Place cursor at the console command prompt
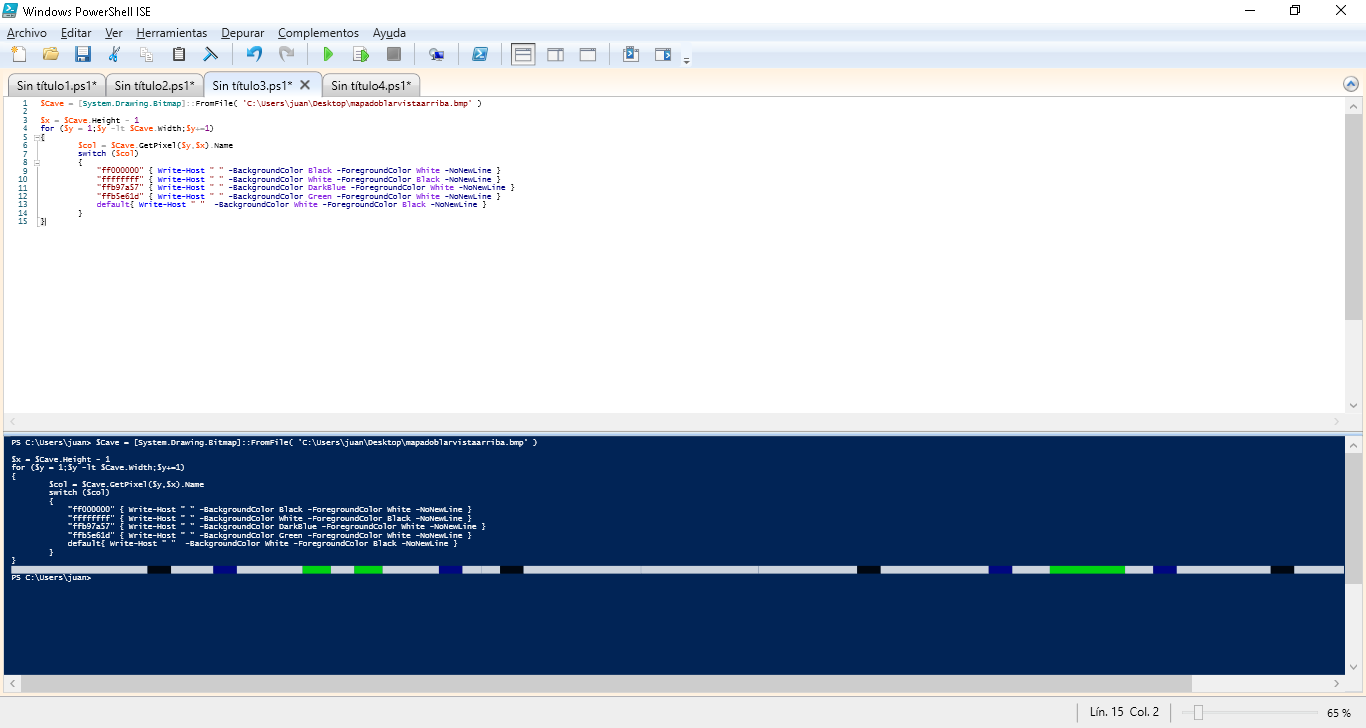This screenshot has width=1366, height=728. (x=95, y=577)
